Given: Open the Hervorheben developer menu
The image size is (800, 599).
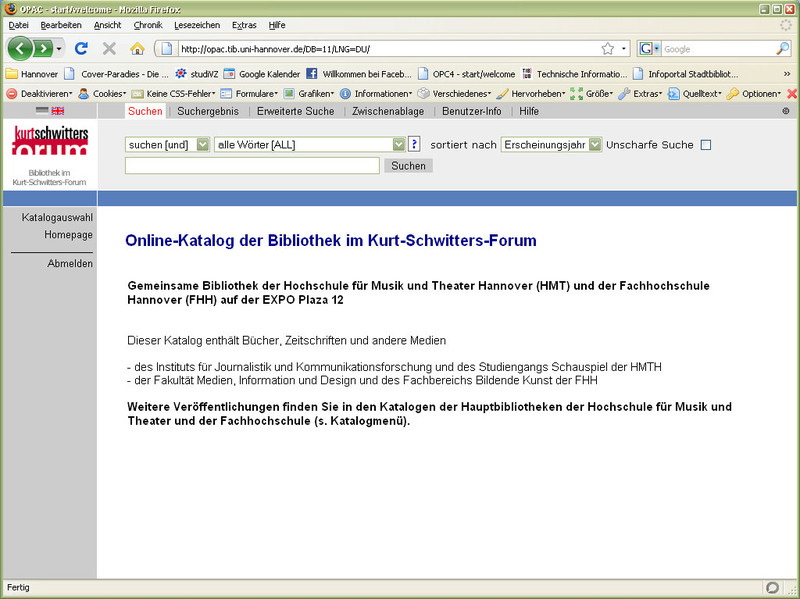Looking at the screenshot, I should coord(531,93).
